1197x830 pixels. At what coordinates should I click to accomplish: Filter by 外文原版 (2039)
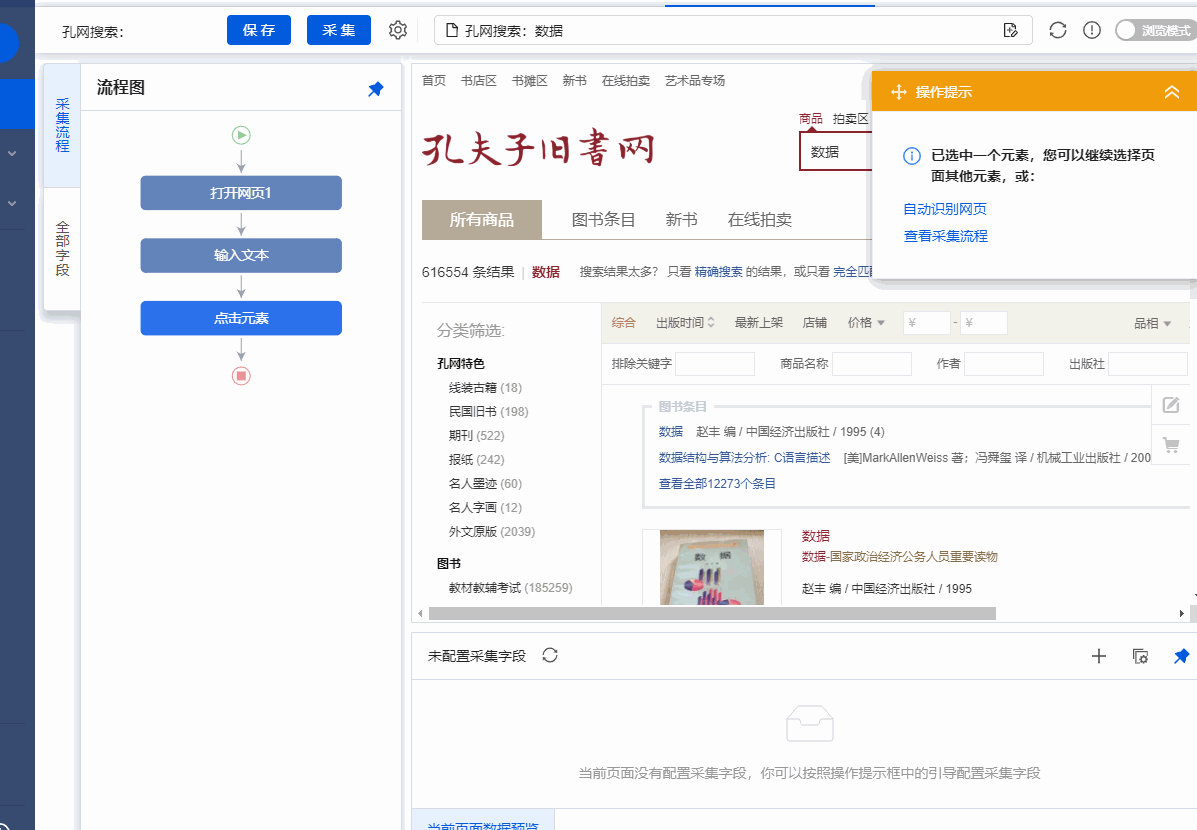click(x=492, y=531)
